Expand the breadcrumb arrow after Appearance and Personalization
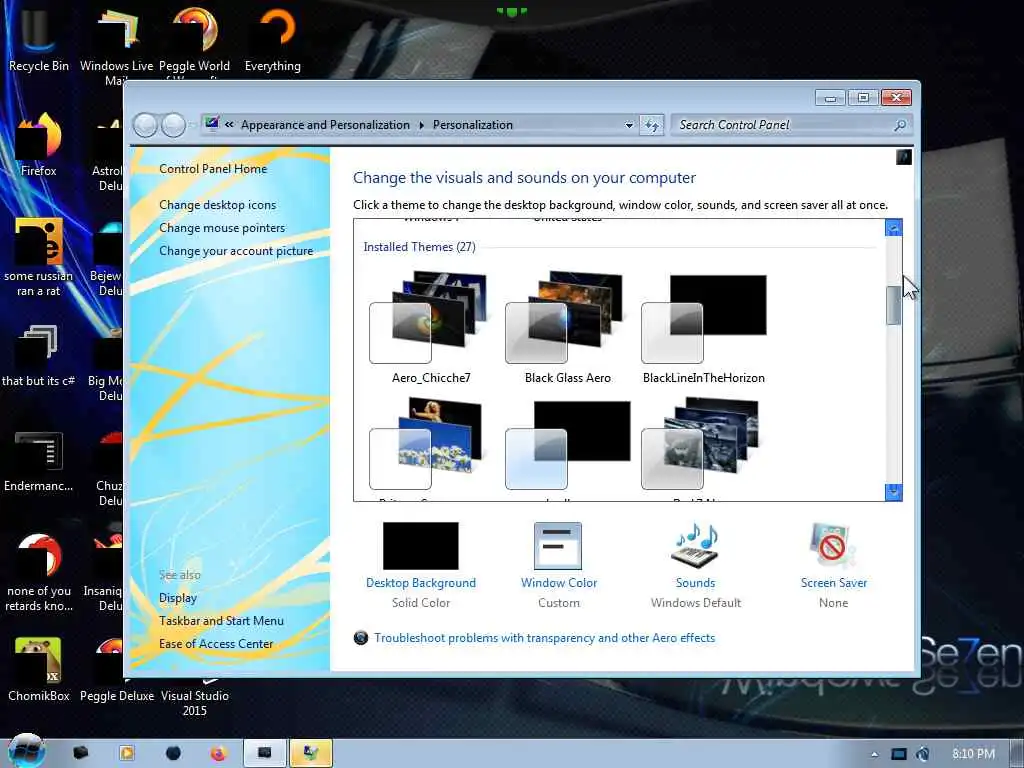The width and height of the screenshot is (1024, 768). (x=421, y=125)
